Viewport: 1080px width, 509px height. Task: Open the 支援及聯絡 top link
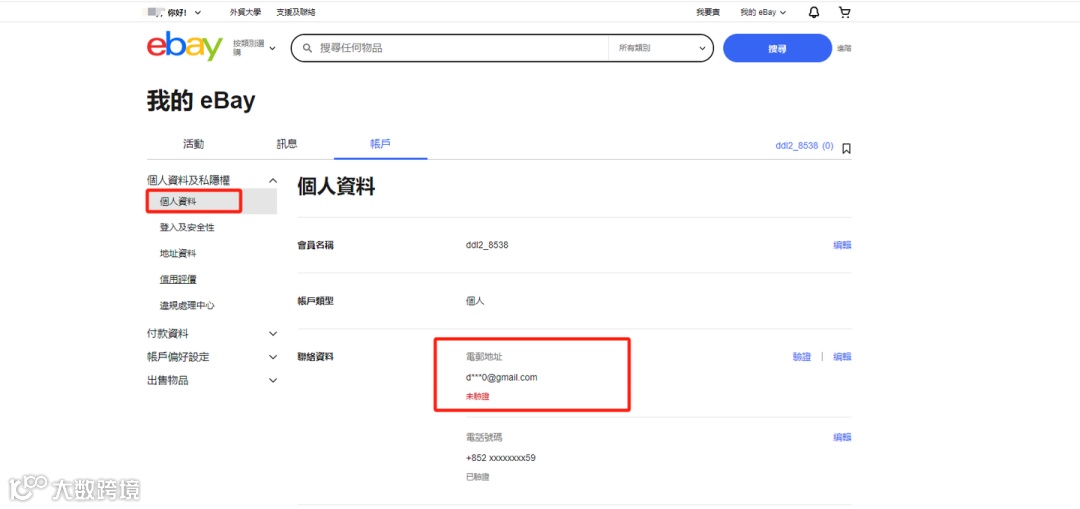295,12
